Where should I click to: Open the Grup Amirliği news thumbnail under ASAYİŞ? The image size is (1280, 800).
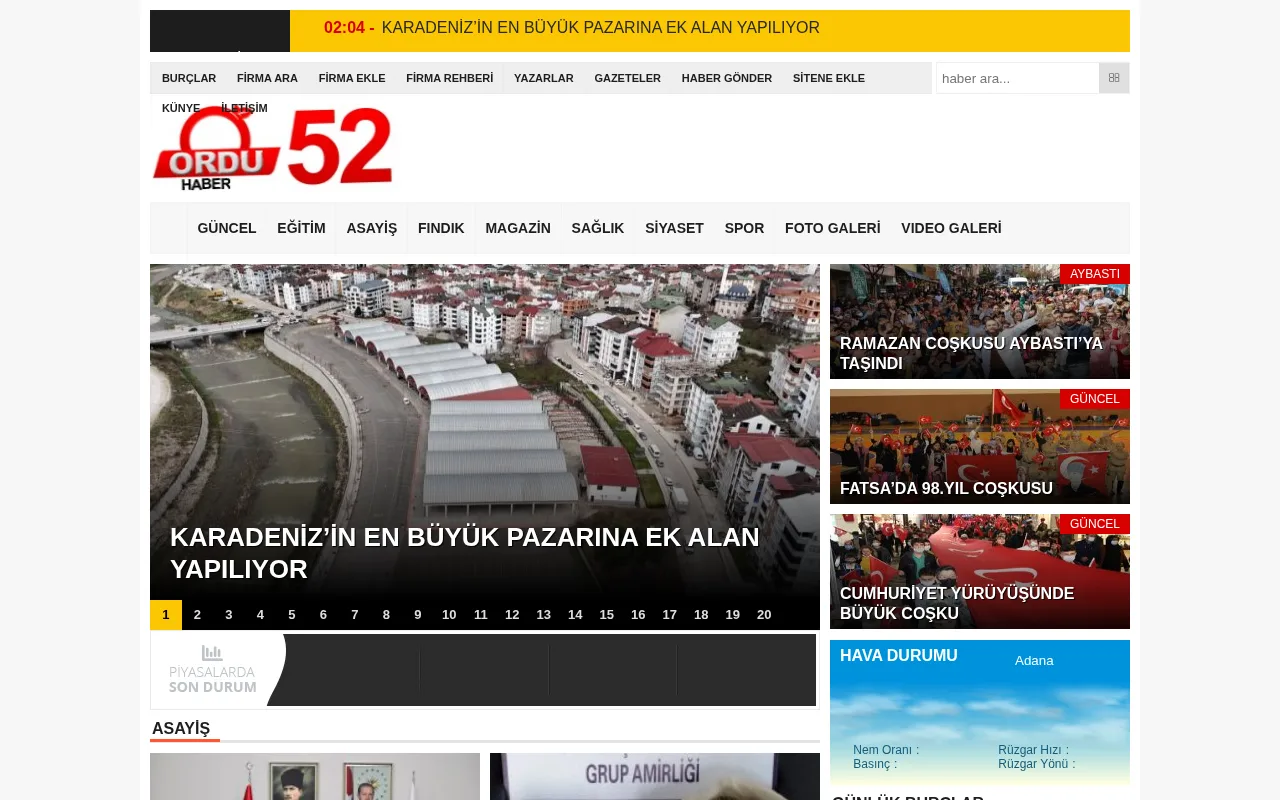tap(654, 777)
